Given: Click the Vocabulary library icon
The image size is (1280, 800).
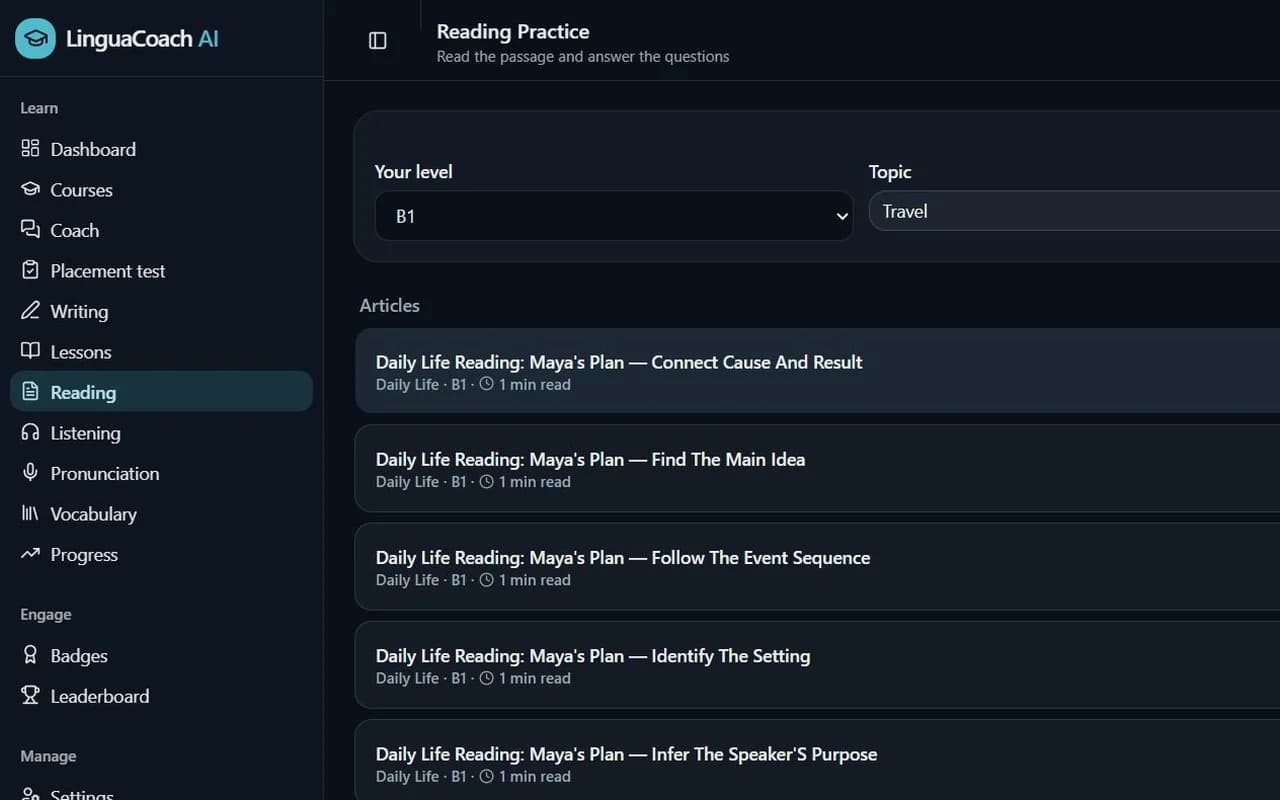Looking at the screenshot, I should pos(30,513).
